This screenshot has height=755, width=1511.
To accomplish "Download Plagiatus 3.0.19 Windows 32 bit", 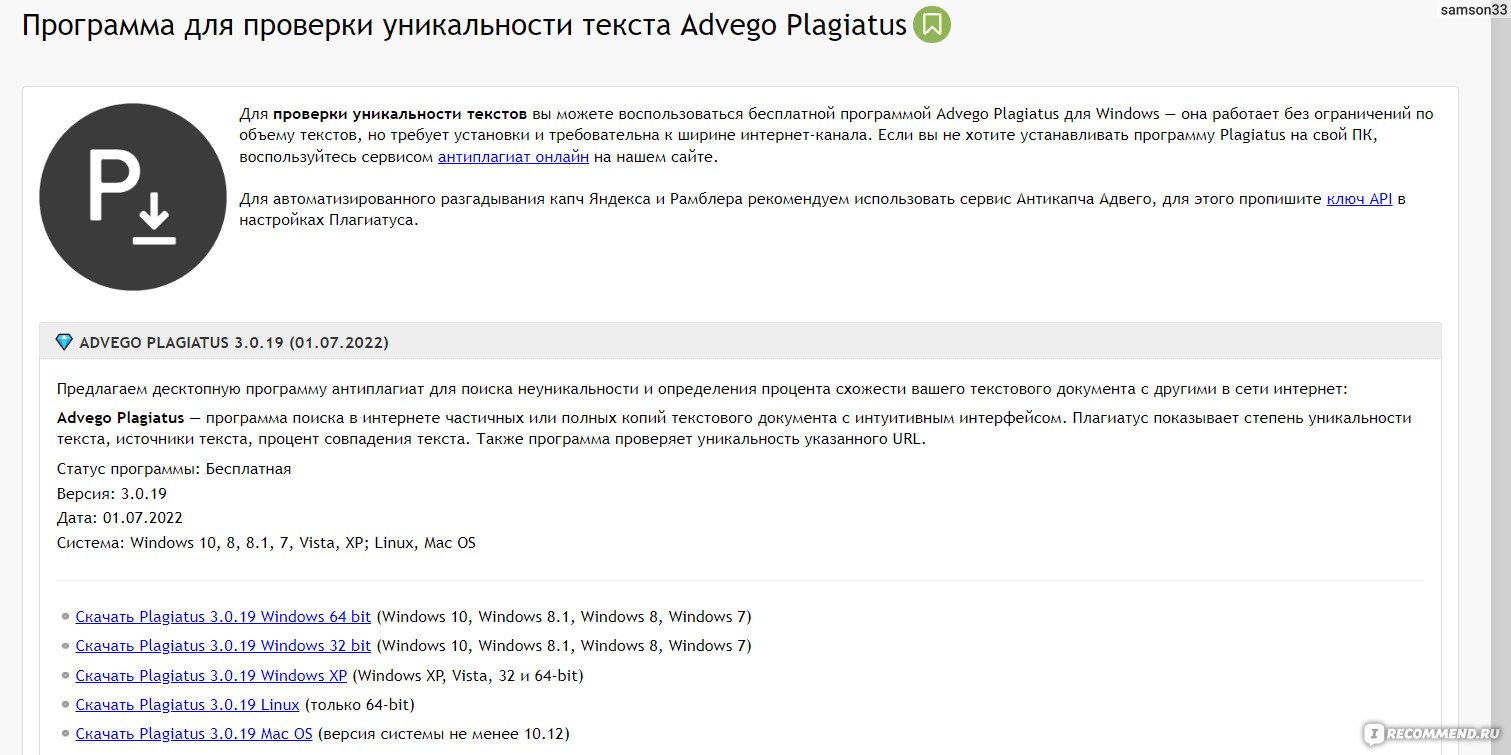I will click(223, 645).
